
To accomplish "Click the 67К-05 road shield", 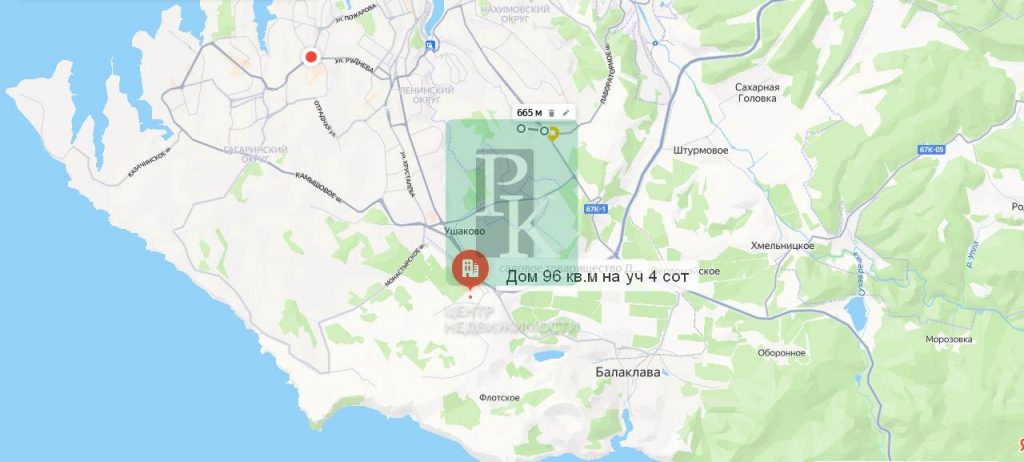I will coord(931,150).
